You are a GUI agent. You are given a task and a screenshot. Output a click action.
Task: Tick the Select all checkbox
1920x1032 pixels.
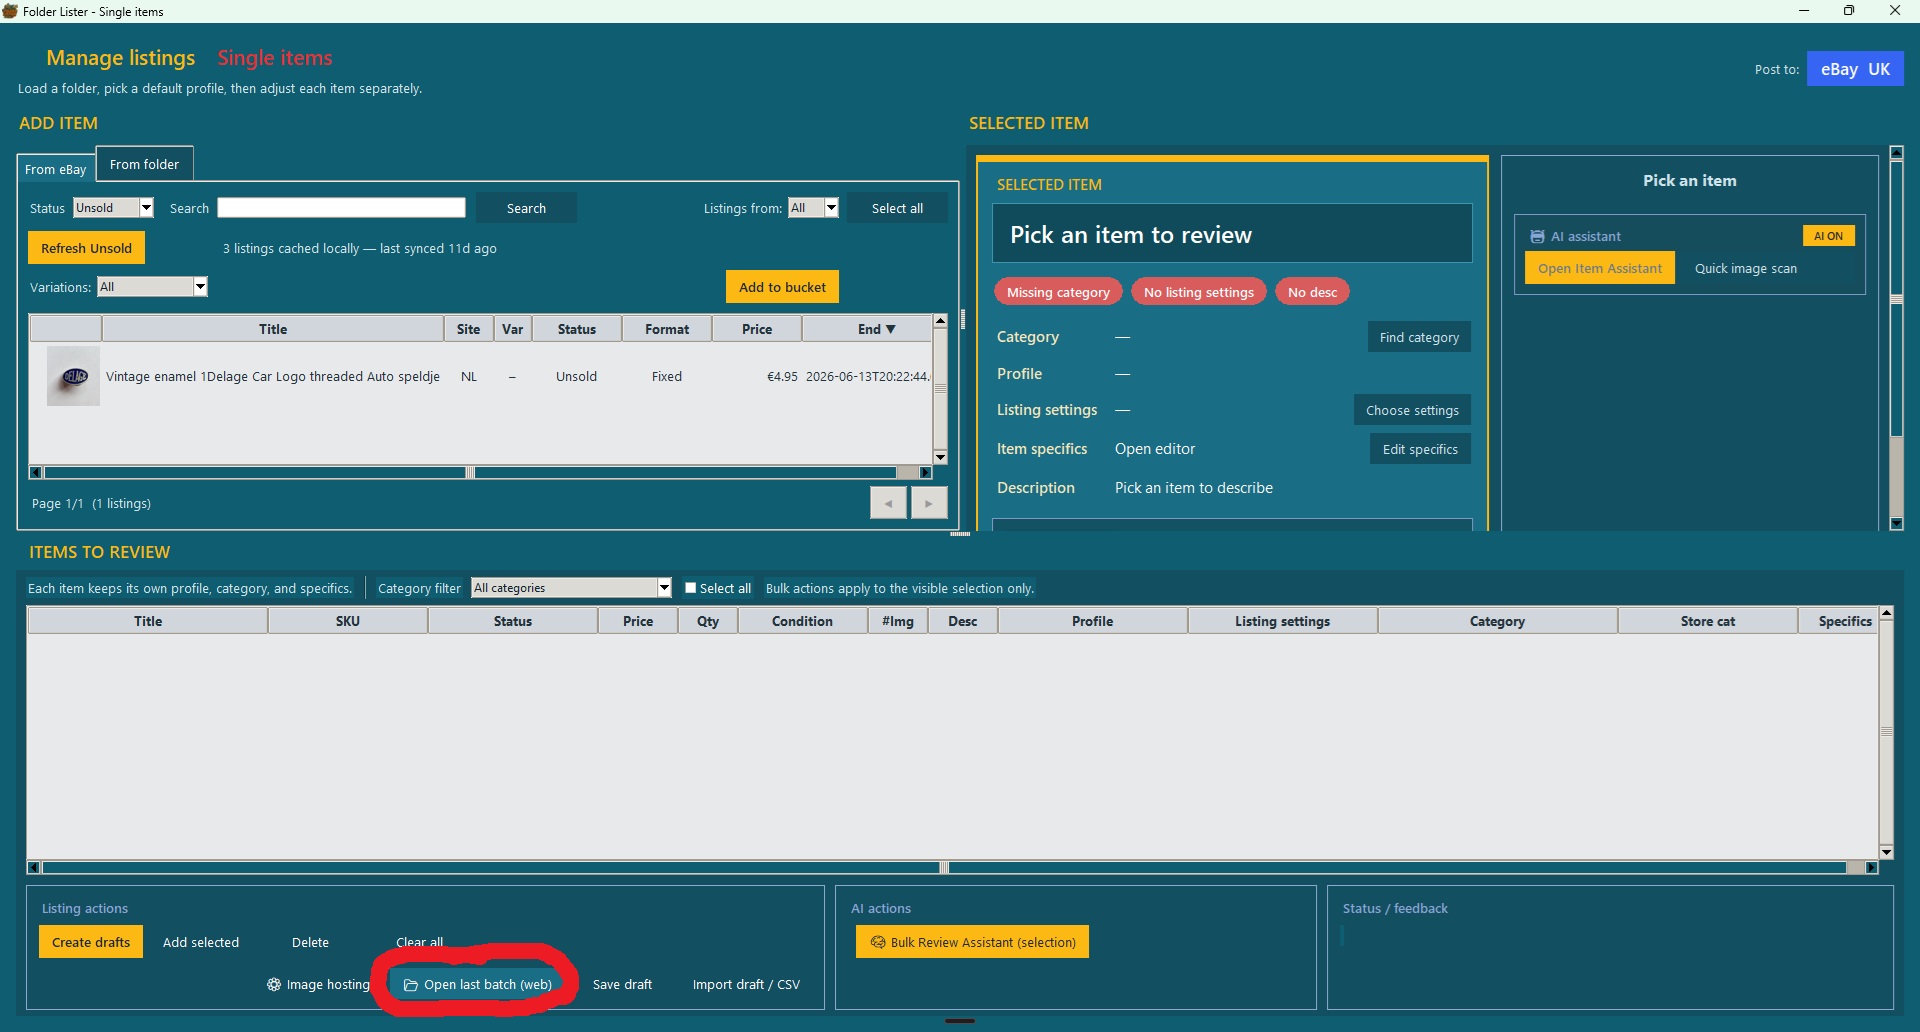click(x=690, y=588)
